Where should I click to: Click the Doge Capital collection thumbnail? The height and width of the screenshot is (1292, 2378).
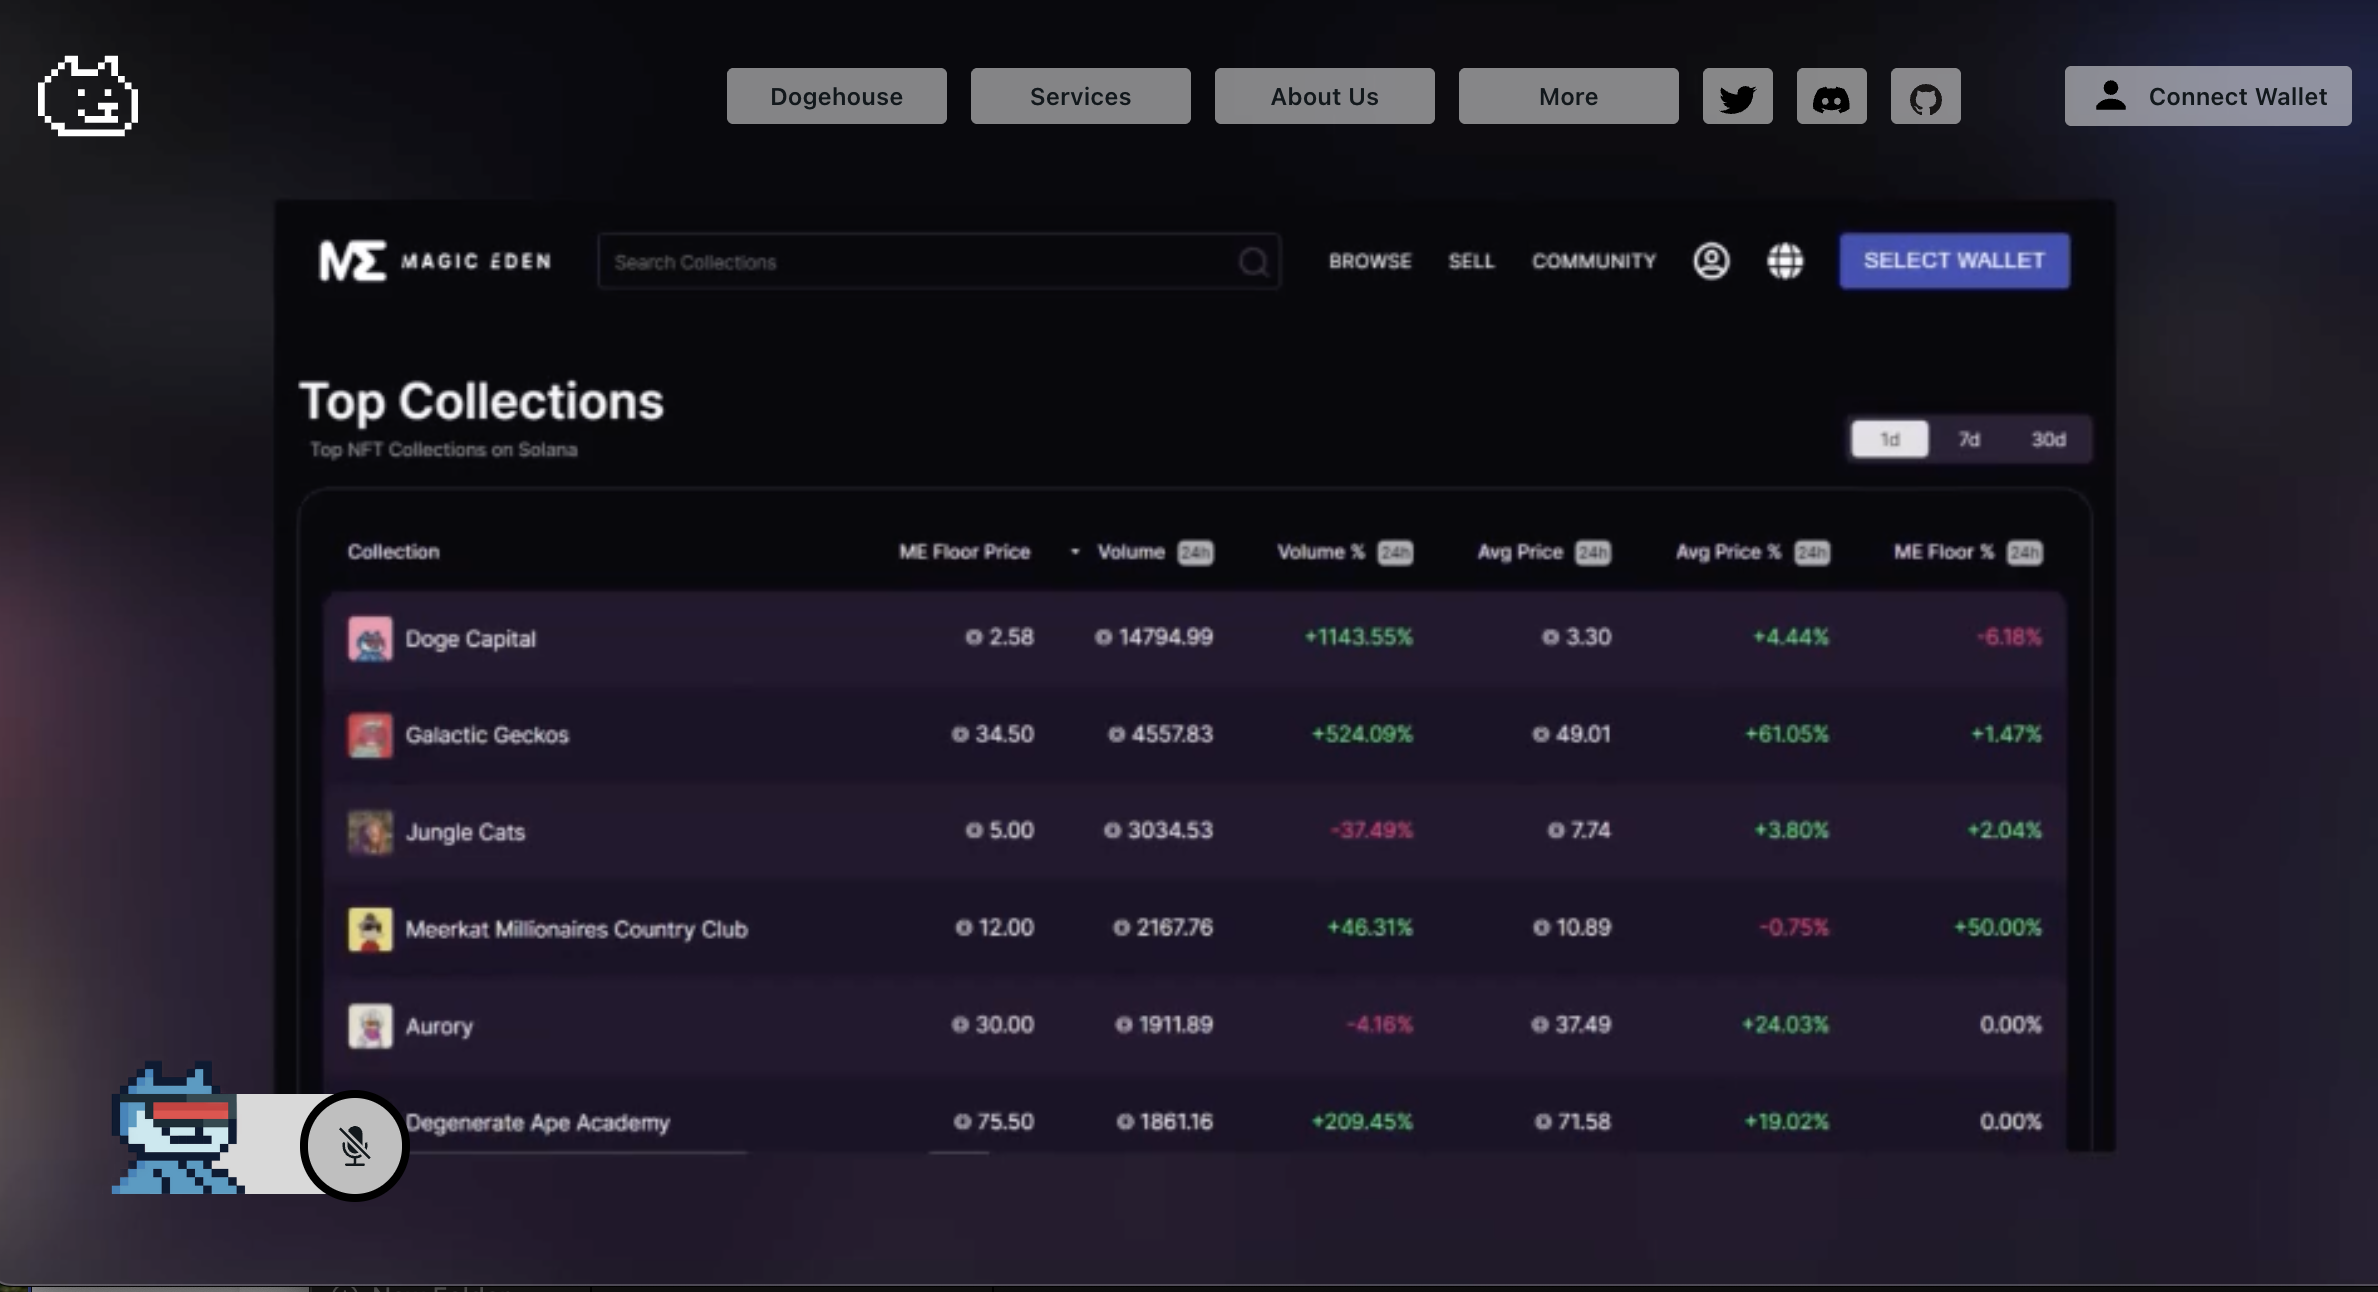(x=370, y=638)
